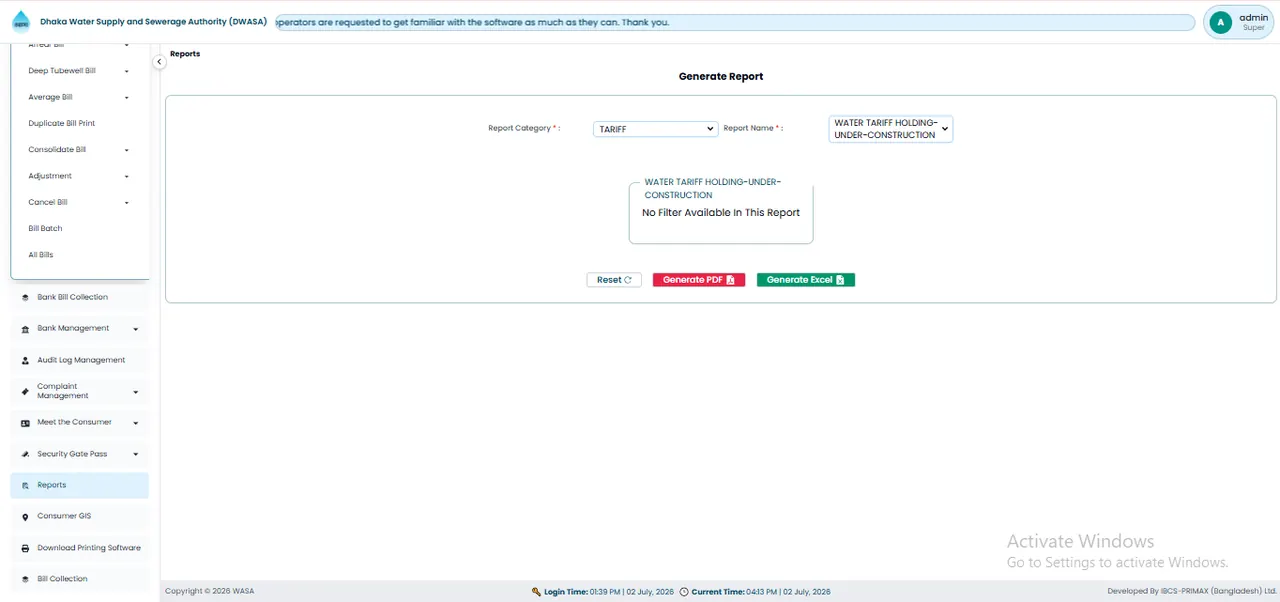Click the Consumer GIS location pin icon

(25, 517)
